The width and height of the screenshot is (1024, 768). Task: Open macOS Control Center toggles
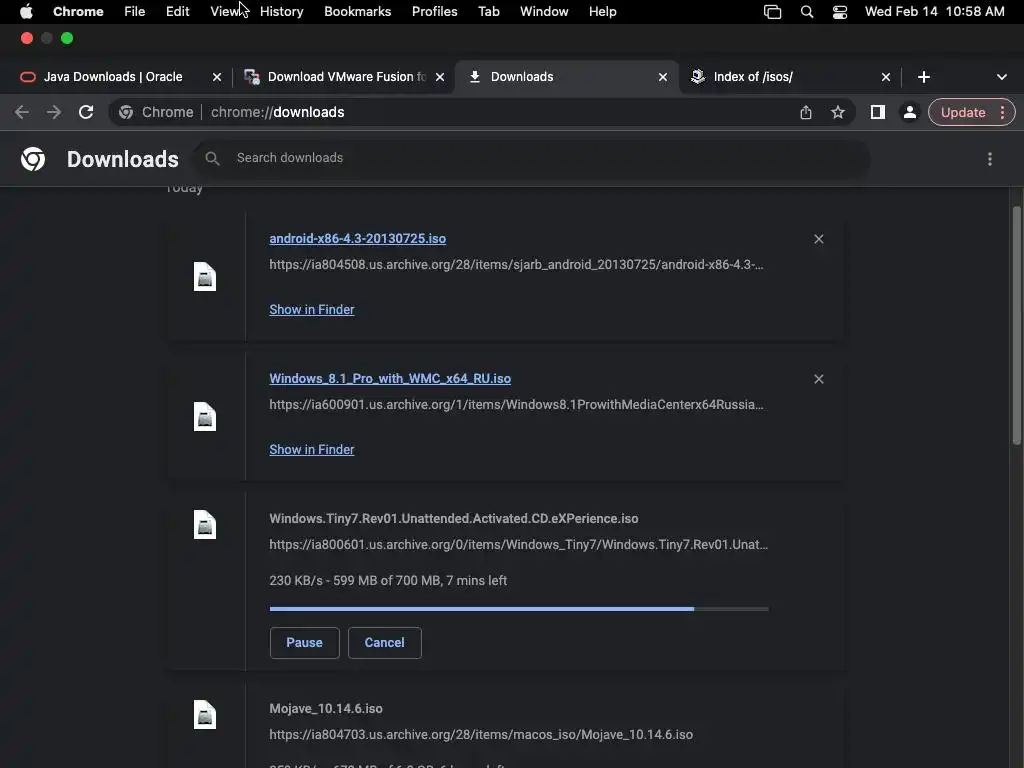click(840, 12)
